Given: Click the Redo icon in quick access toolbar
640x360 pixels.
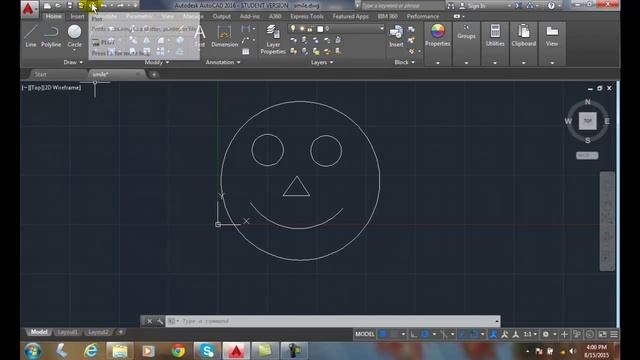Looking at the screenshot, I should click(x=120, y=6).
